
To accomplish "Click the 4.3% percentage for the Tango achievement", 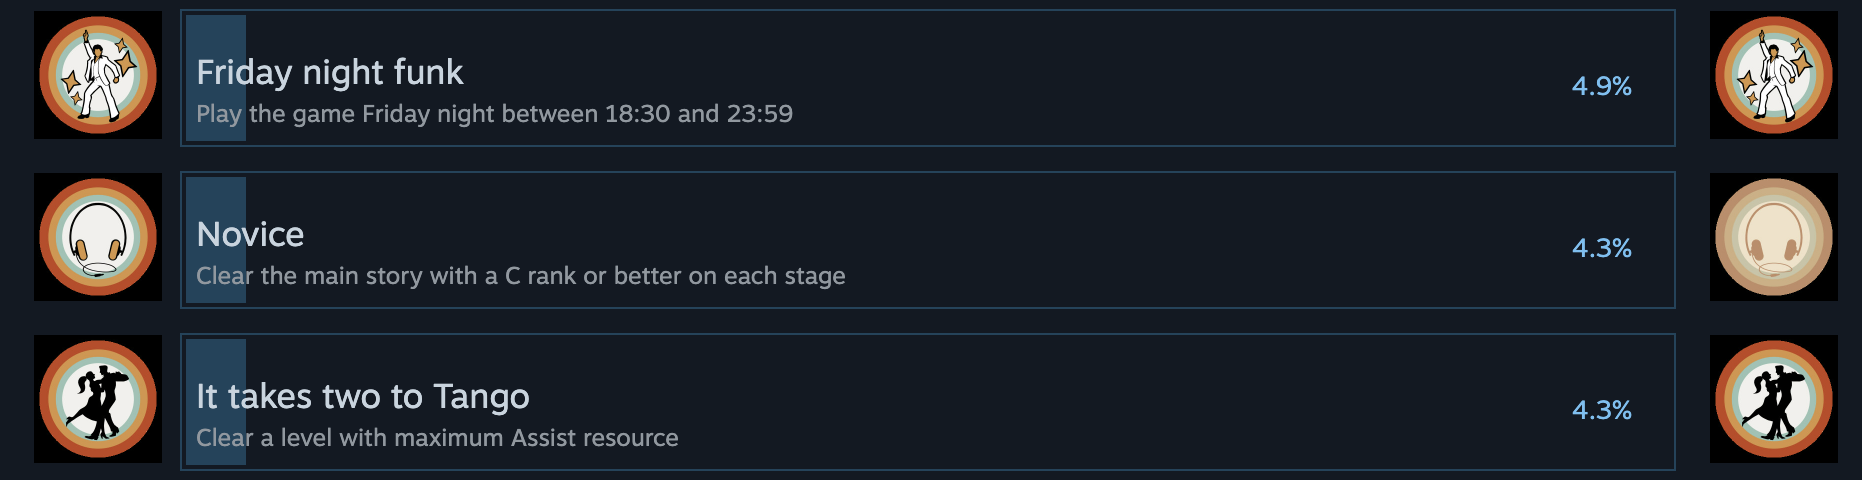I will [1601, 410].
